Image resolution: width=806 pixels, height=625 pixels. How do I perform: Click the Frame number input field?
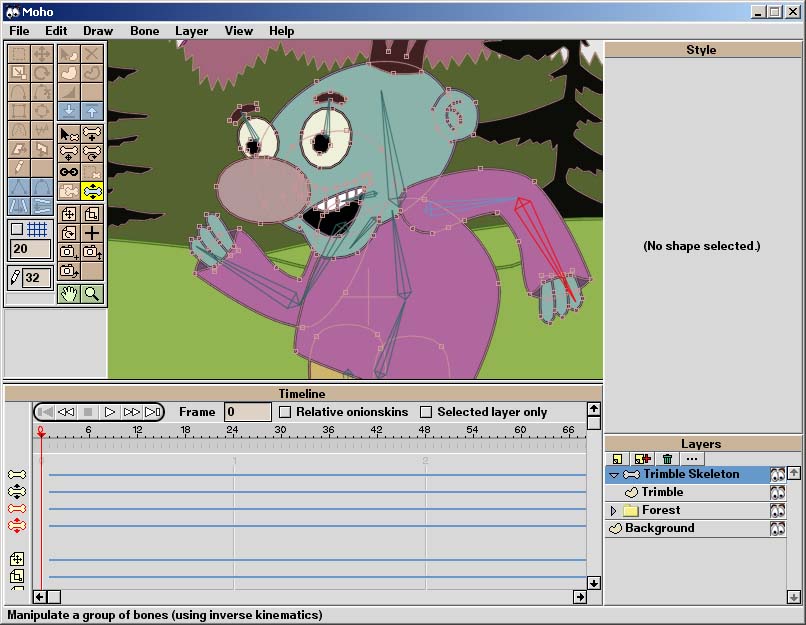(248, 412)
